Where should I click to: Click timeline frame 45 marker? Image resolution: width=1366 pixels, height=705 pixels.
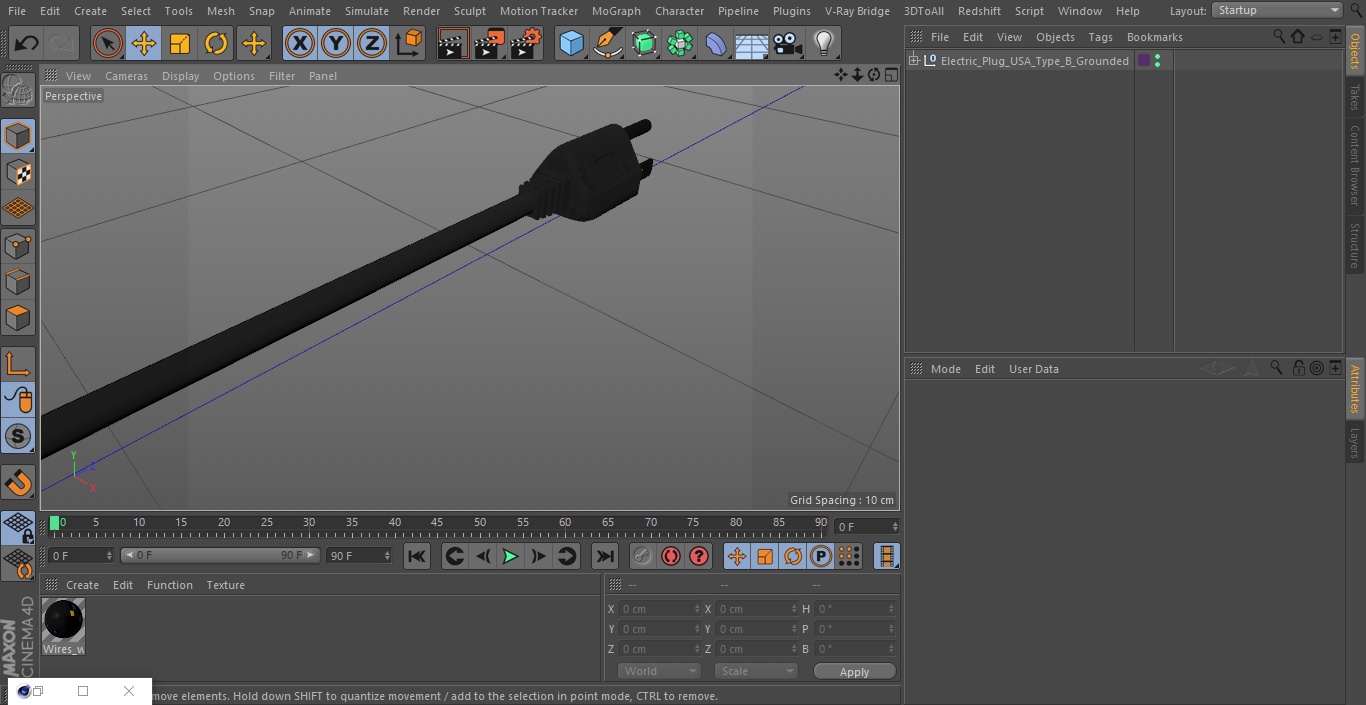(437, 522)
